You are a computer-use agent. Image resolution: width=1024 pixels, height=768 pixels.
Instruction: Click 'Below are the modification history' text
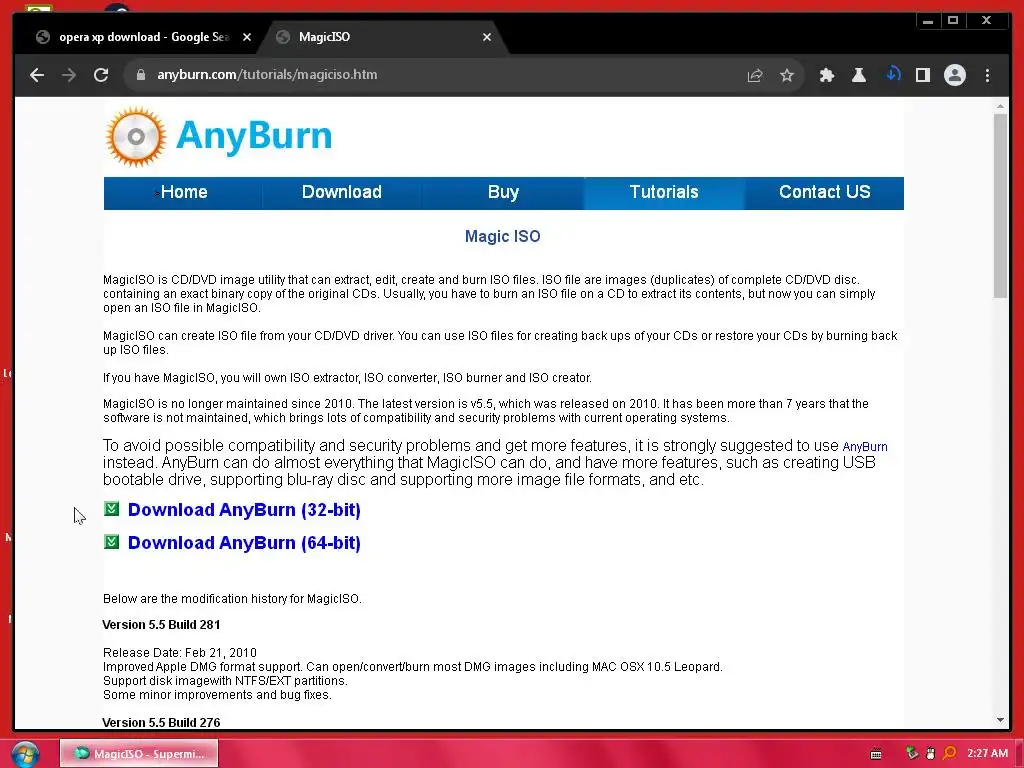(232, 599)
